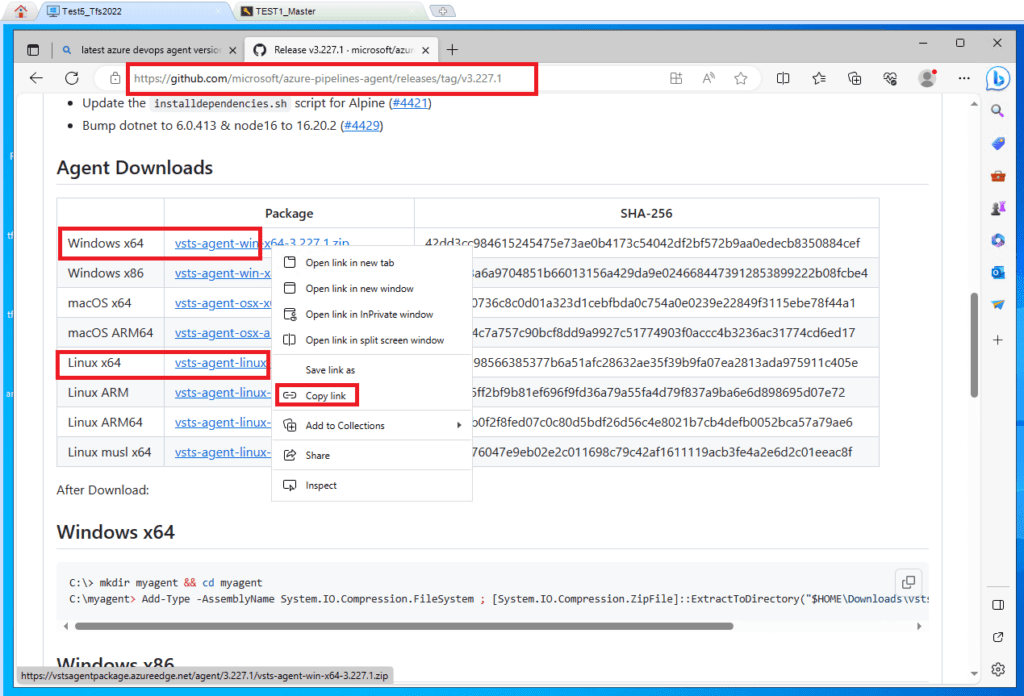Click the Windows x64 SHA-256 hash value
Screen dimensions: 1024x696
(642, 243)
